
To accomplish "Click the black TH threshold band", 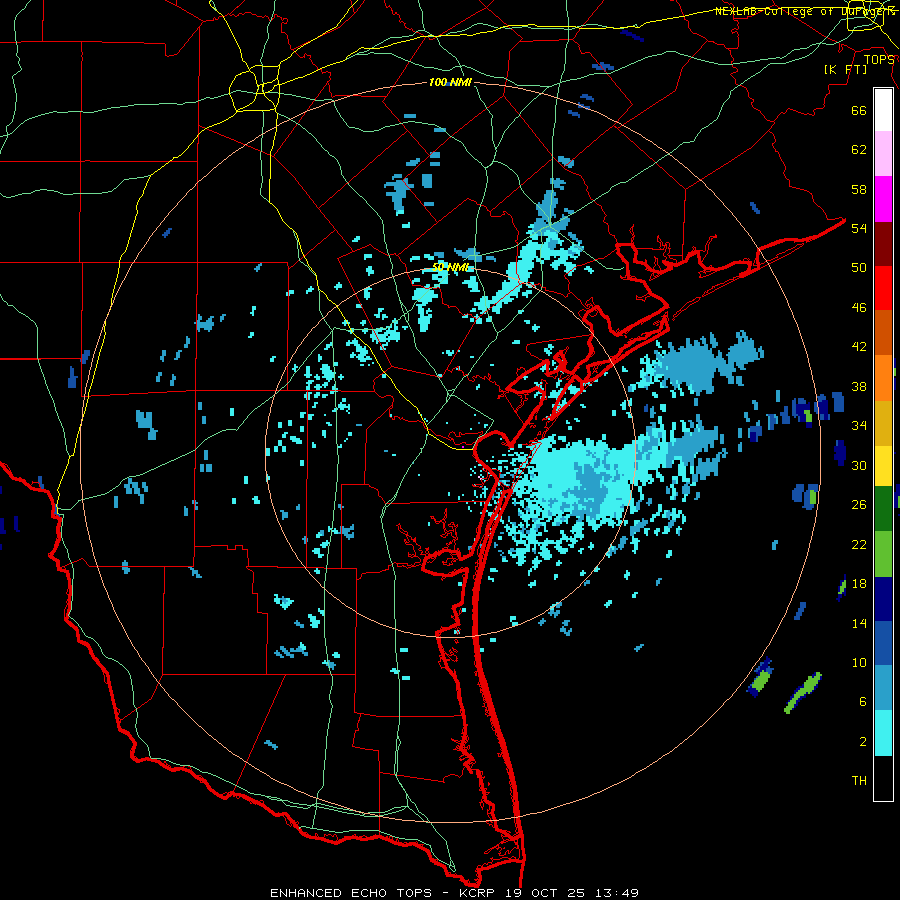I will coord(883,778).
